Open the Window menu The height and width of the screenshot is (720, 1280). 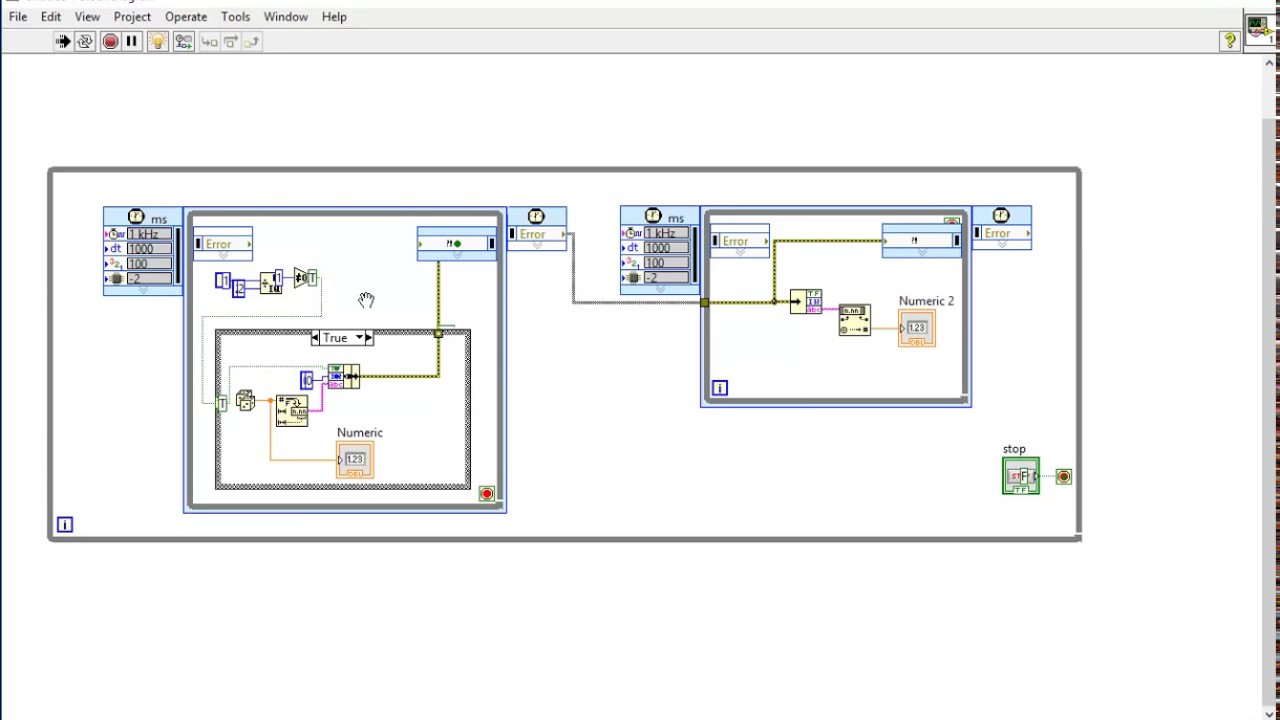[285, 16]
